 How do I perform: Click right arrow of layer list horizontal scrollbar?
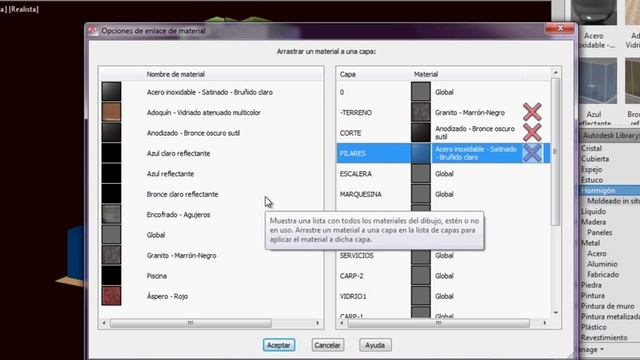[544, 323]
